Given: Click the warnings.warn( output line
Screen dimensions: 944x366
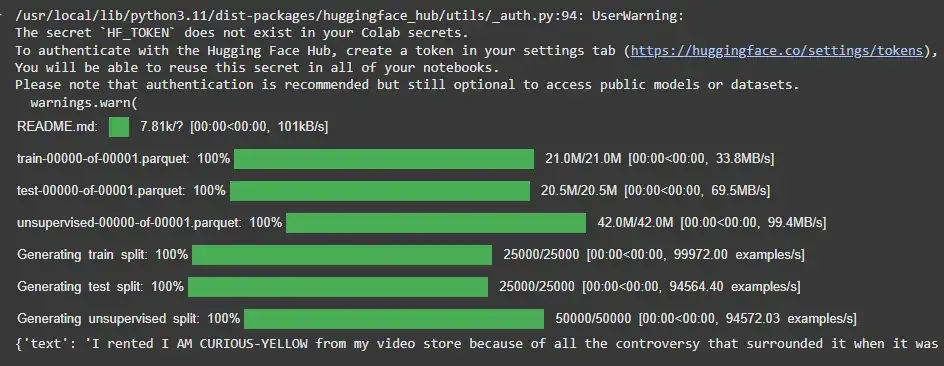Looking at the screenshot, I should pyautogui.click(x=84, y=103).
